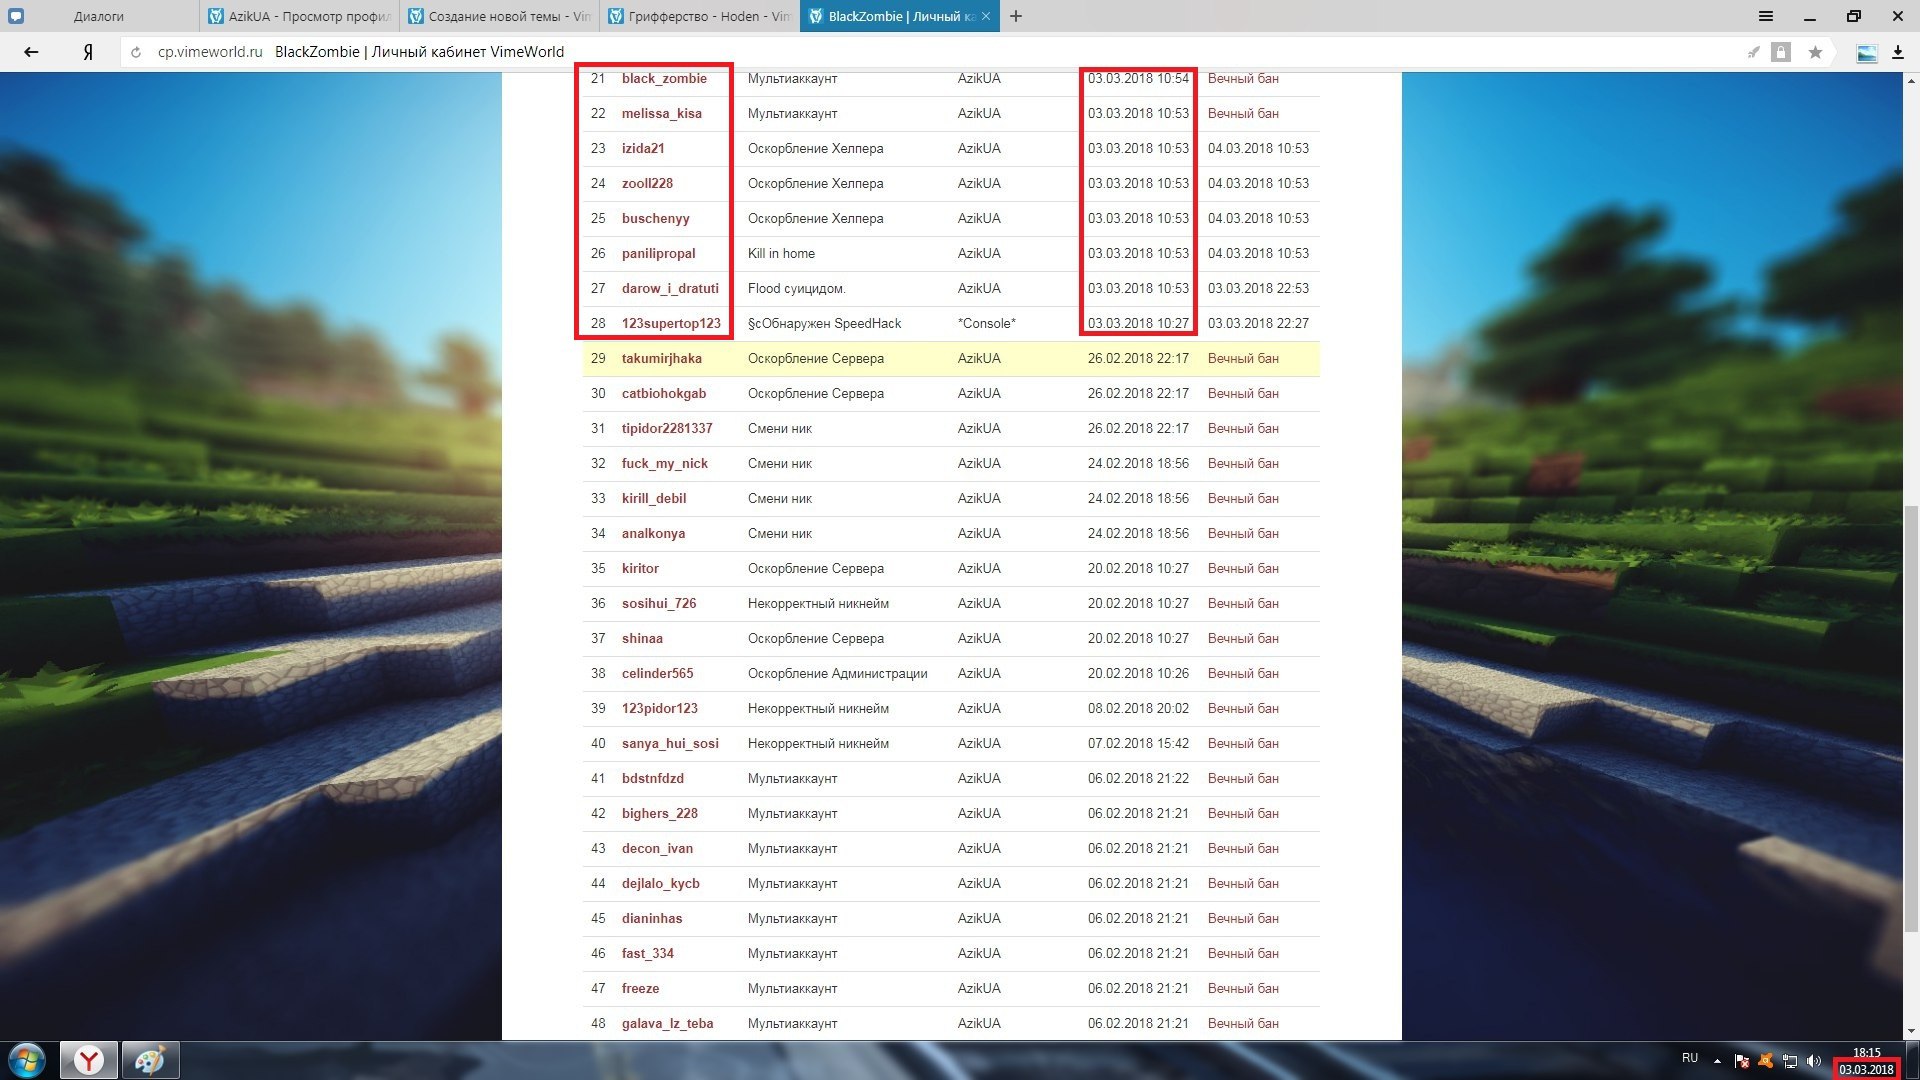1920x1080 pixels.
Task: Switch to the Диалоги tab
Action: pos(99,16)
